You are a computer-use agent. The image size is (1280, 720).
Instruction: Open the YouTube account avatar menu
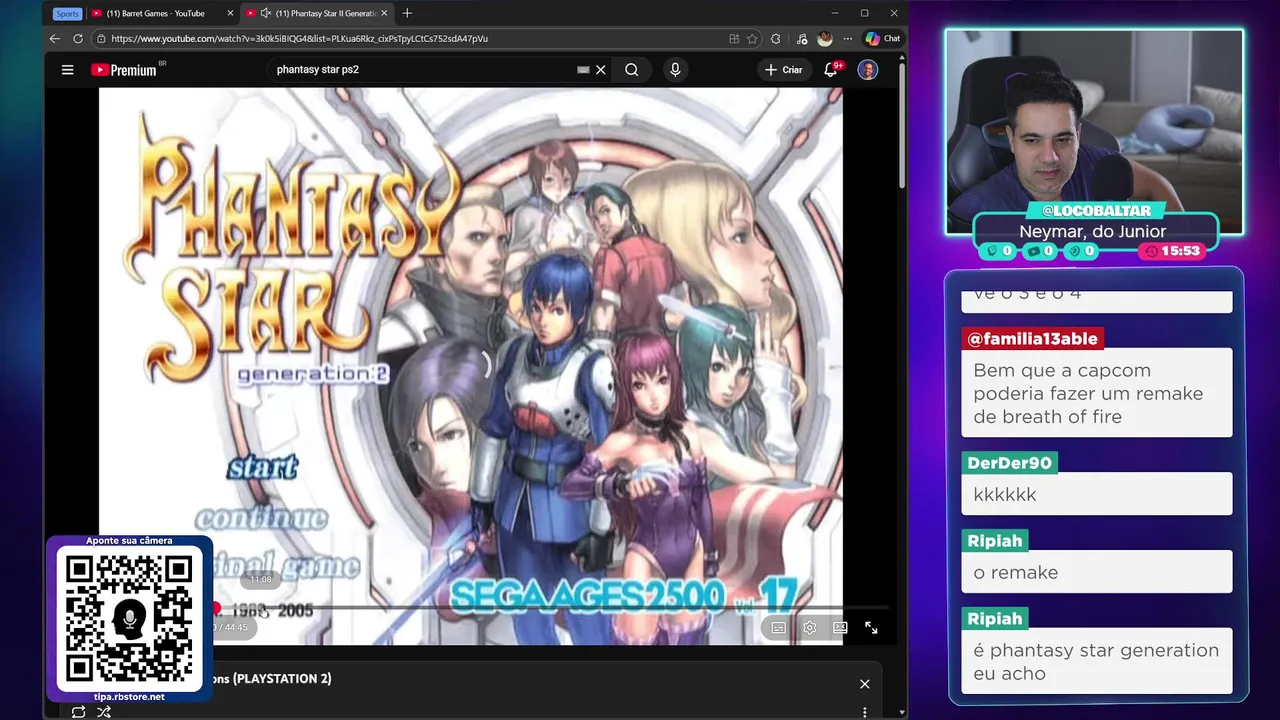point(868,70)
